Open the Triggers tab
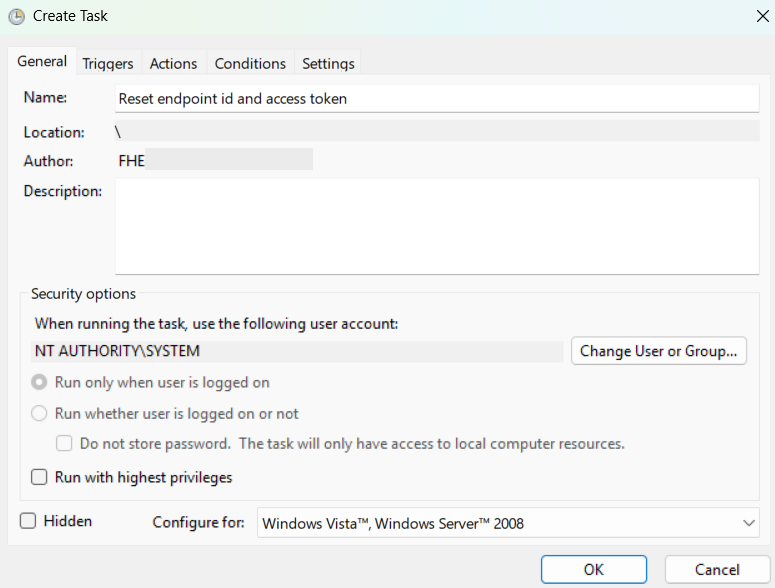Image resolution: width=775 pixels, height=588 pixels. tap(108, 63)
